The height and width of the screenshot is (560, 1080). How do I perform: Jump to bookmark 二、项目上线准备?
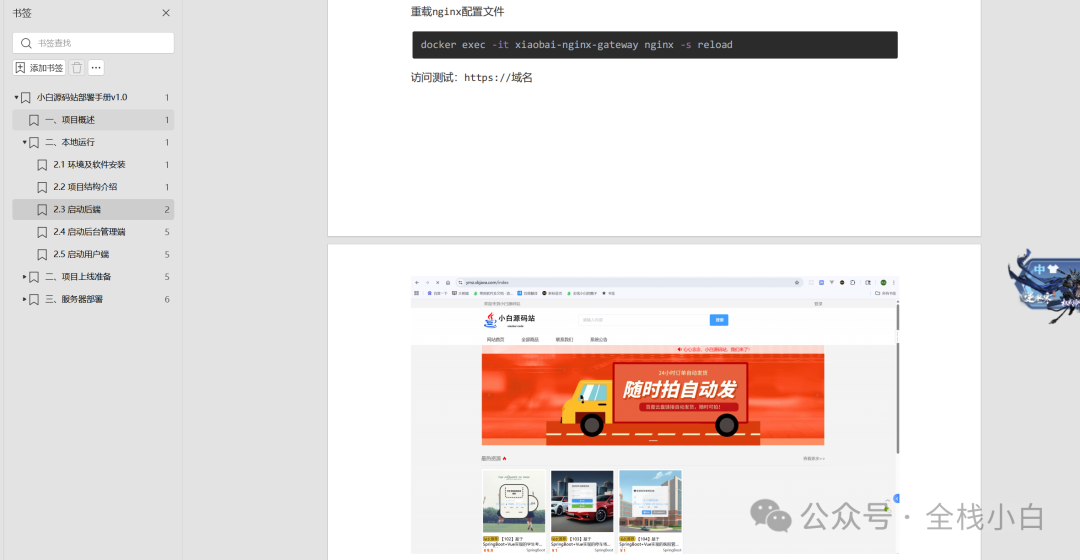pyautogui.click(x=79, y=276)
